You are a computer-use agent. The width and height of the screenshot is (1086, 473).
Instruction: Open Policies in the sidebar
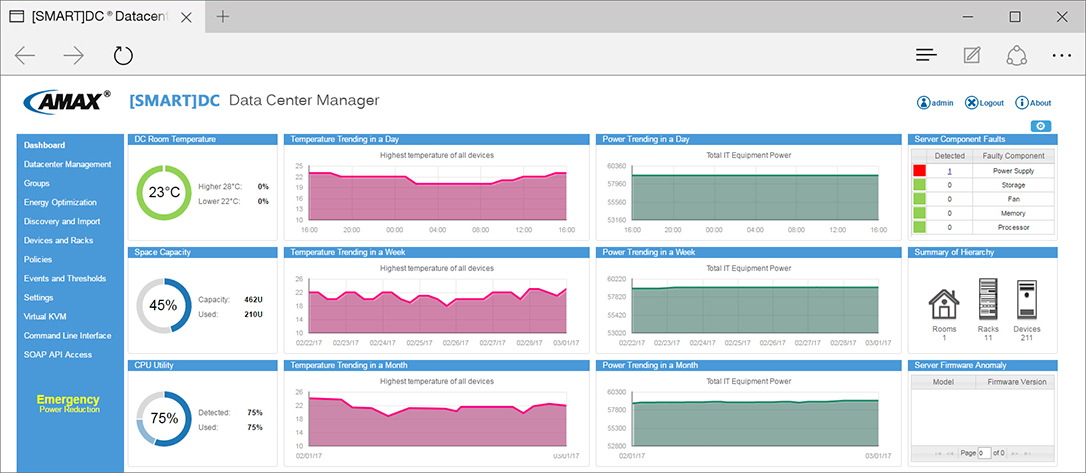[x=38, y=259]
